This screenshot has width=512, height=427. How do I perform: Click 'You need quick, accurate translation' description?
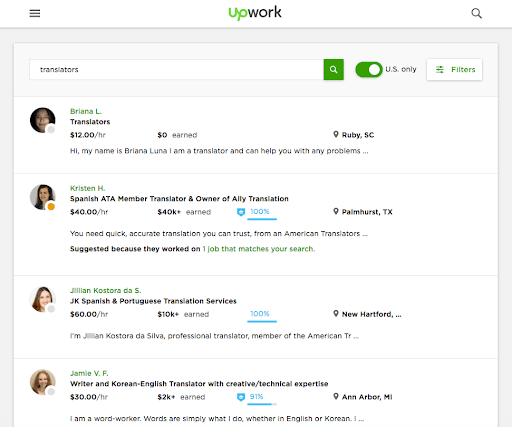(x=219, y=234)
